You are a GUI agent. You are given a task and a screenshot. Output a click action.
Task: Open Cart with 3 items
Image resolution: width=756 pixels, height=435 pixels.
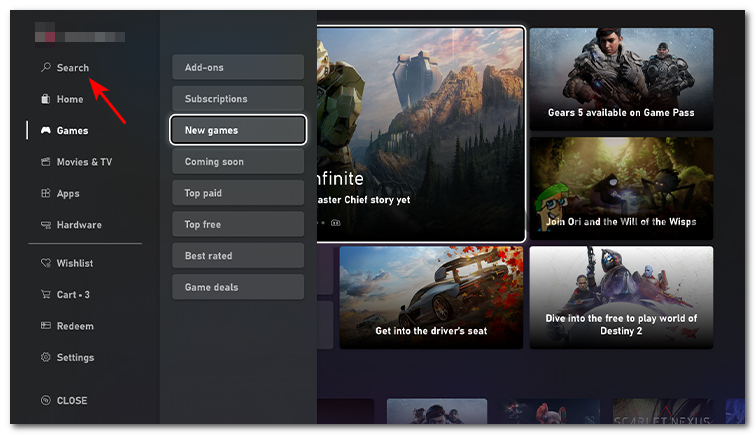coord(73,294)
